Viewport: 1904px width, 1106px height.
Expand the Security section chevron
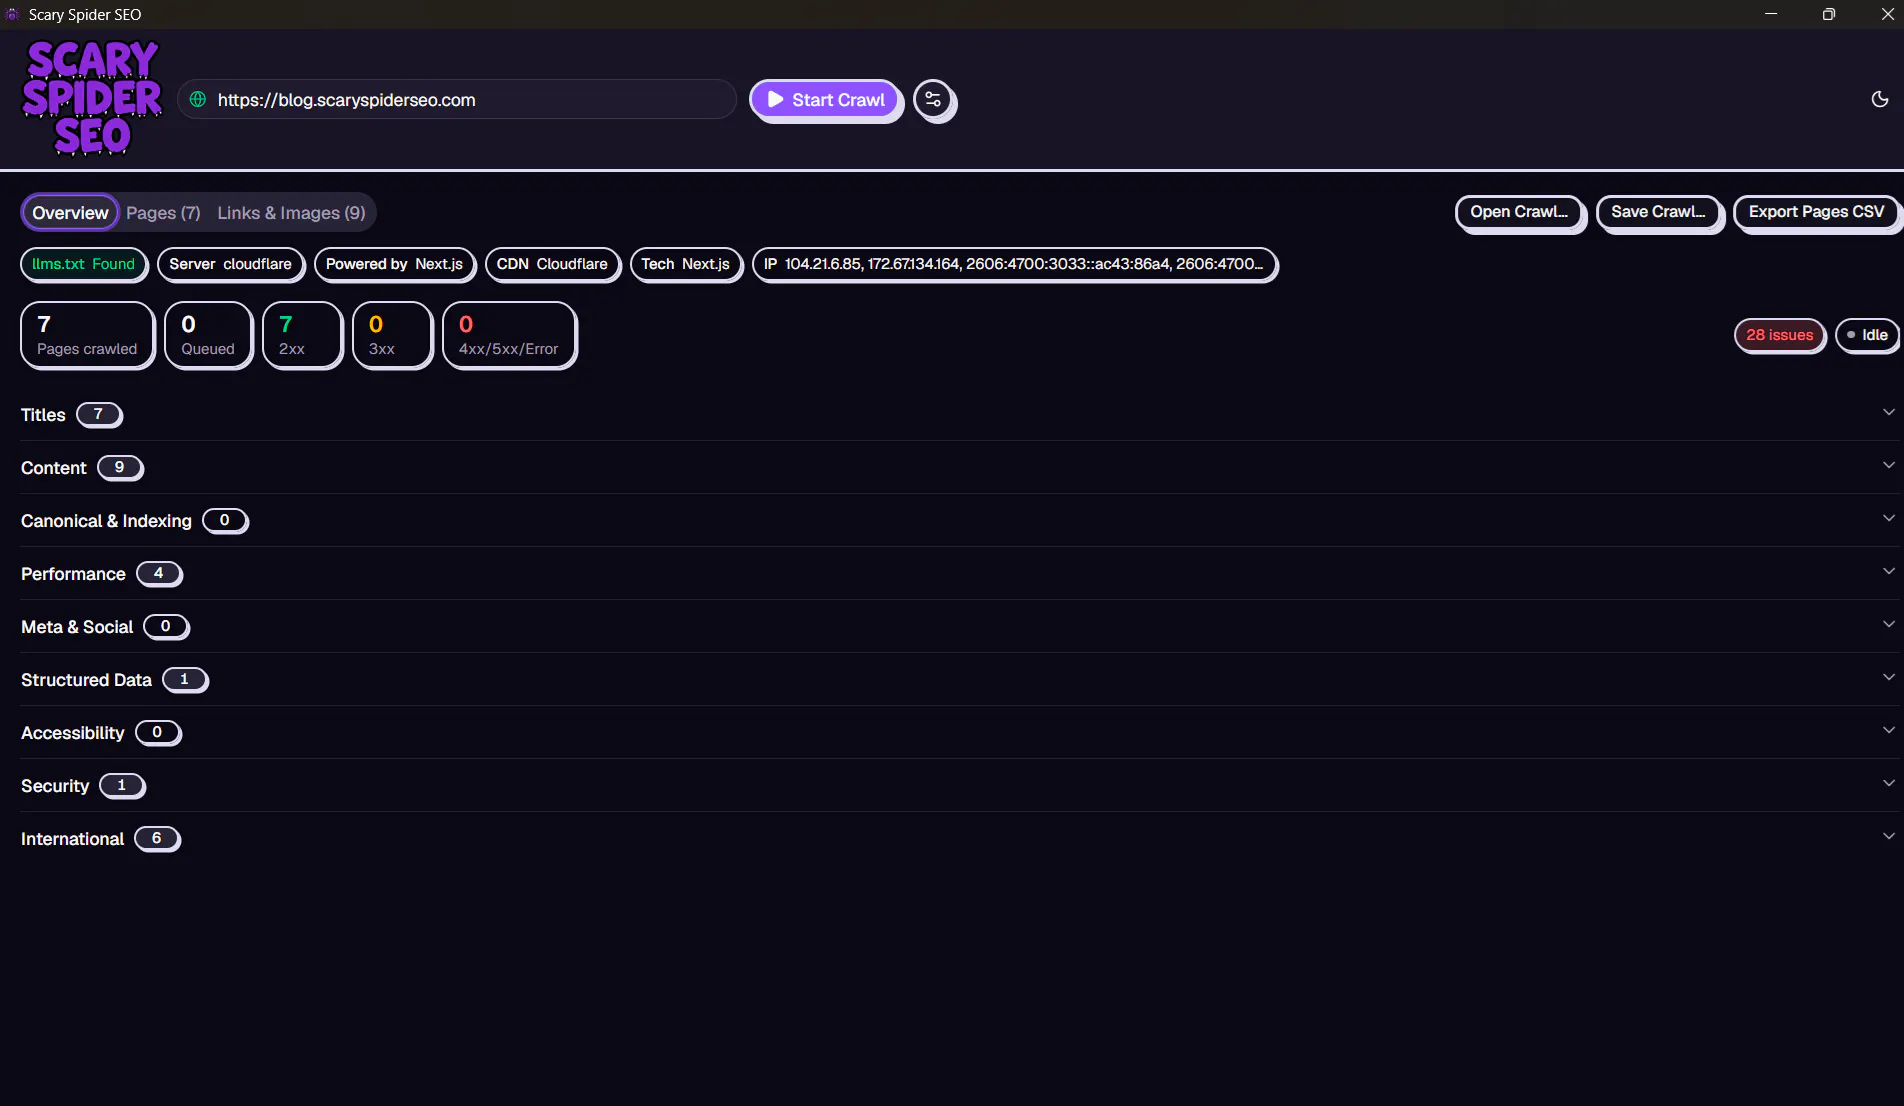pyautogui.click(x=1888, y=783)
